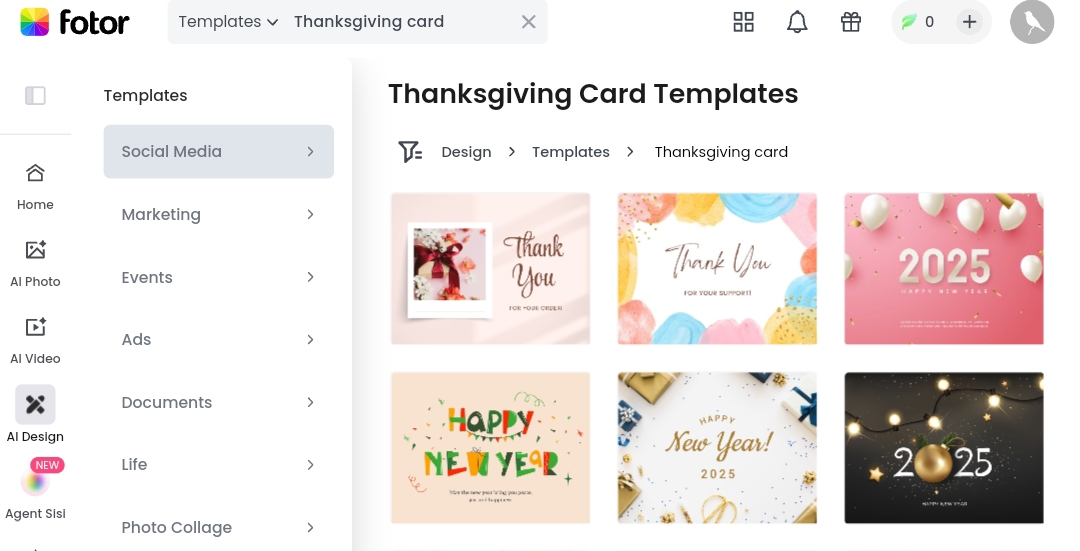Expand the Social Media category

pyautogui.click(x=218, y=152)
